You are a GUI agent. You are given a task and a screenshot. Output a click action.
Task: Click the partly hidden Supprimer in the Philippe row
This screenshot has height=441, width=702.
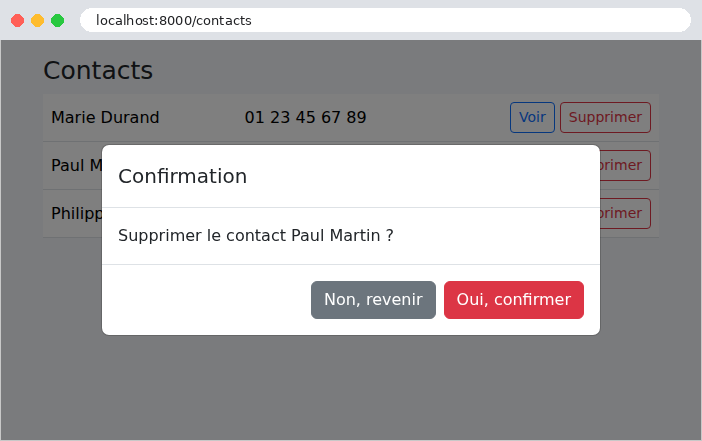tap(625, 213)
